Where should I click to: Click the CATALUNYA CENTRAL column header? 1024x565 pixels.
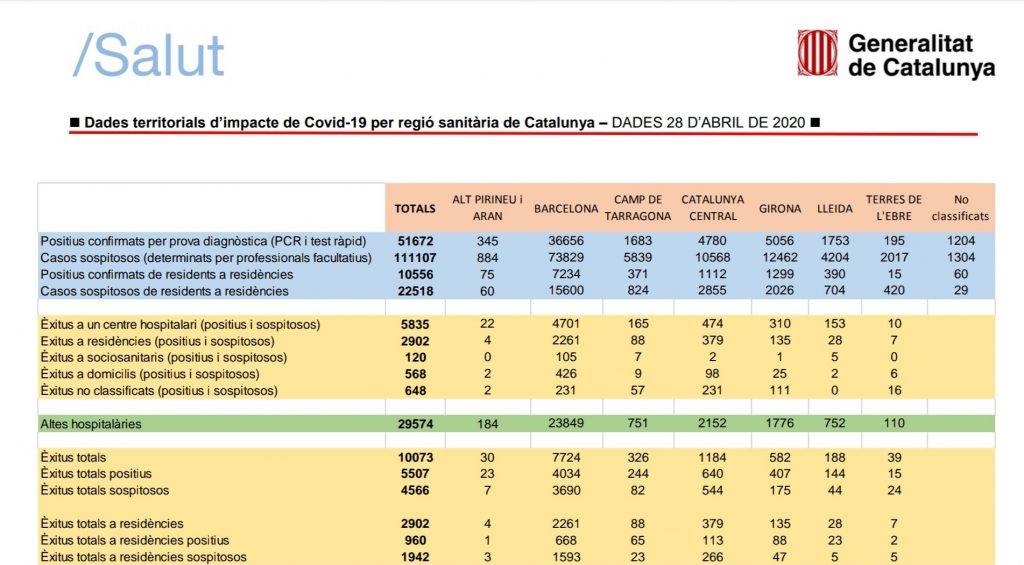(712, 208)
